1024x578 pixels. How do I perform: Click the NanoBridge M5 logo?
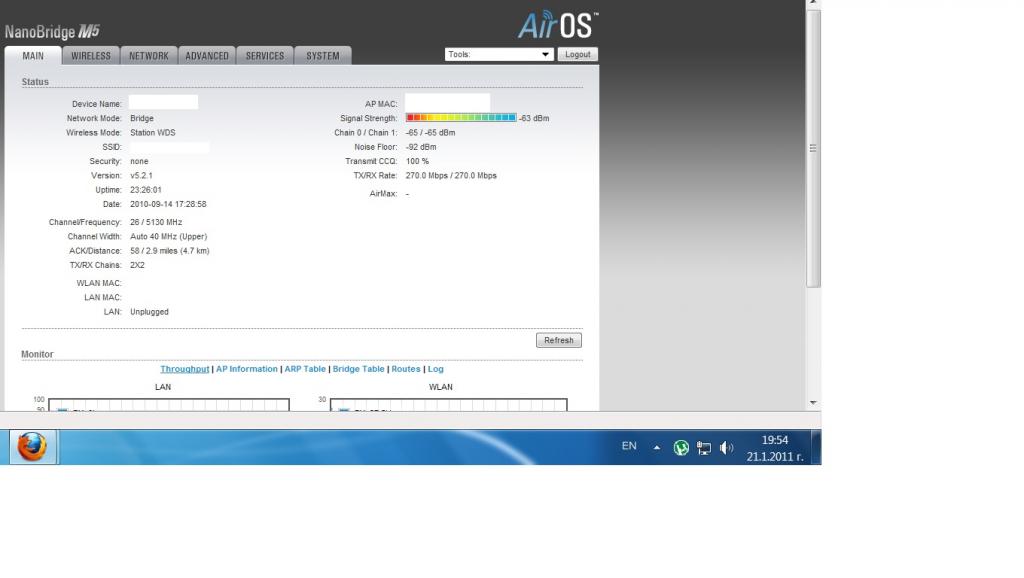52,32
